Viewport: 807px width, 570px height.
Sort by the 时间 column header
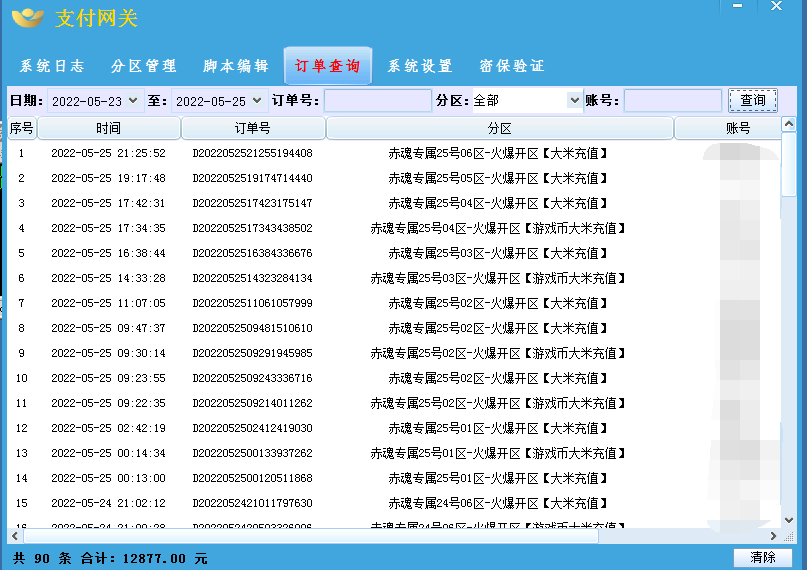tap(109, 129)
